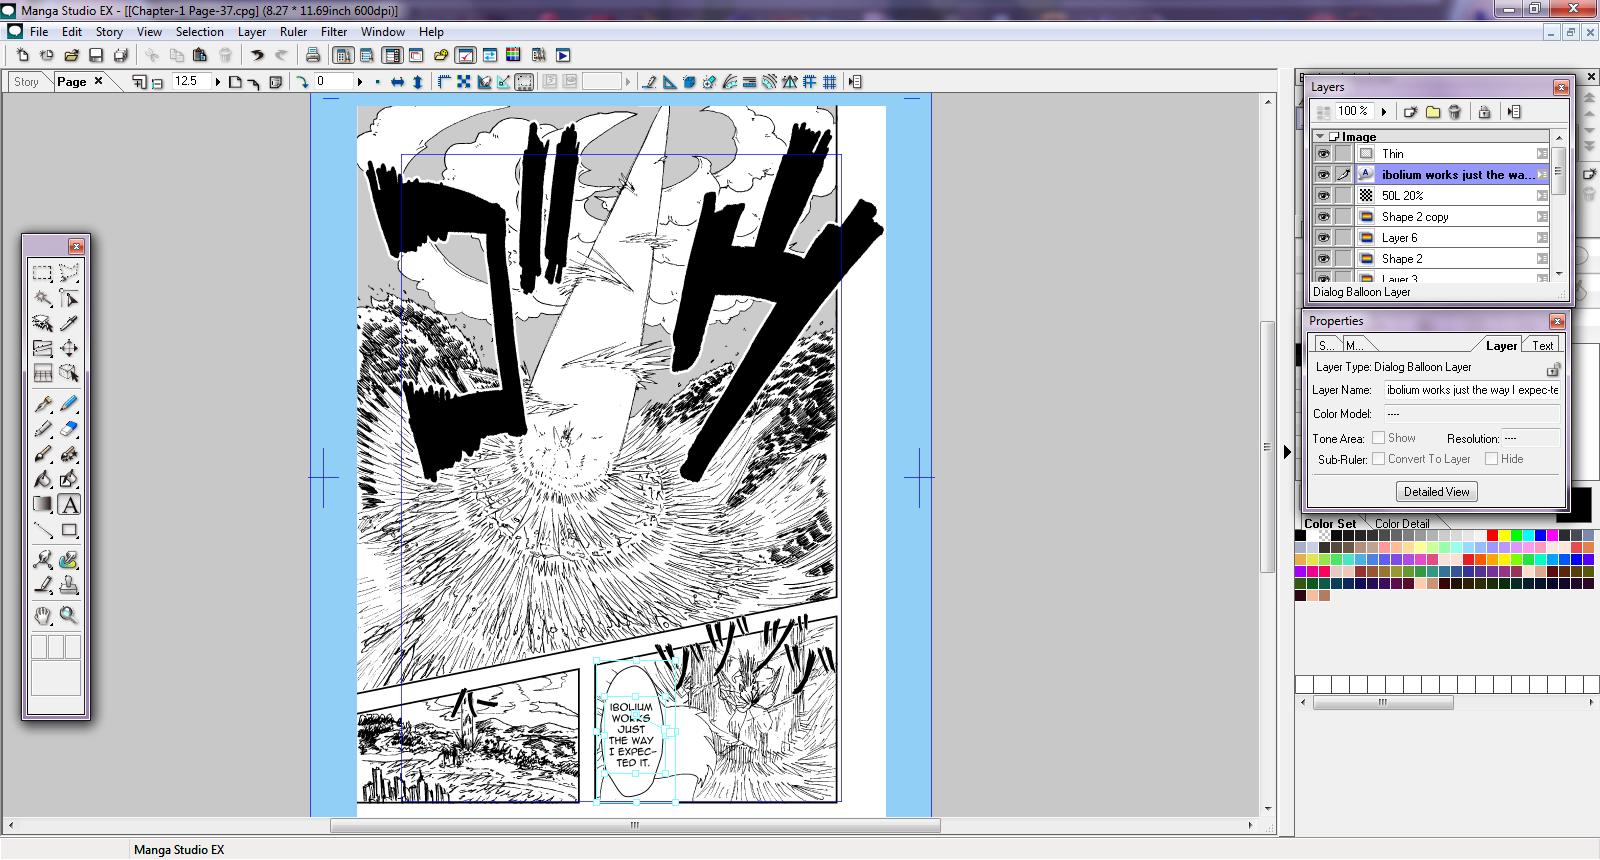The width and height of the screenshot is (1600, 860).
Task: Click the Open file toolbar icon
Action: pyautogui.click(x=72, y=55)
